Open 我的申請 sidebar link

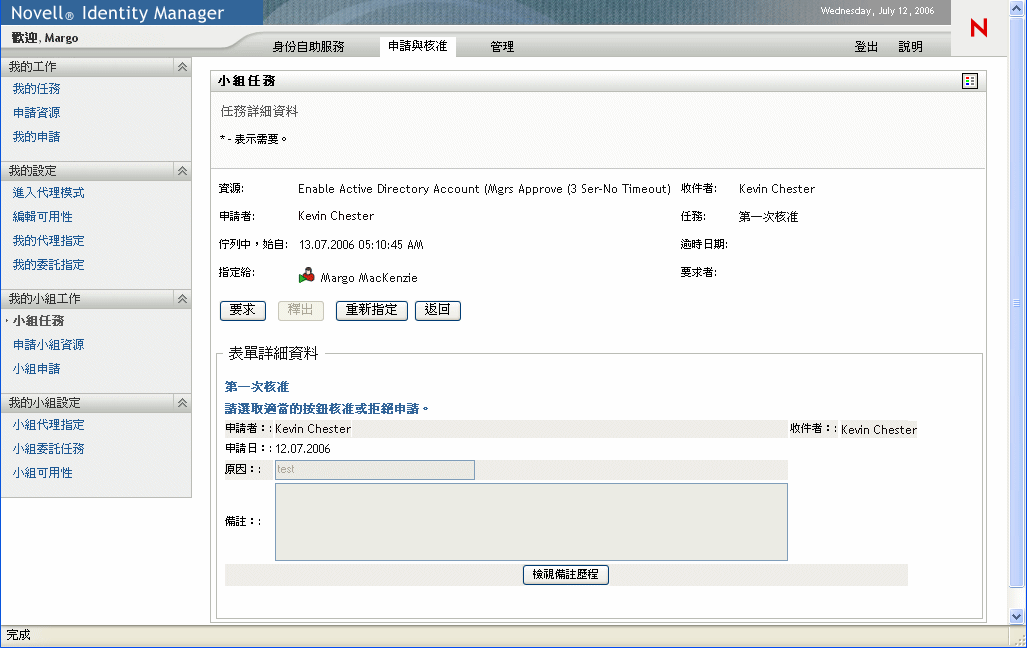click(37, 136)
